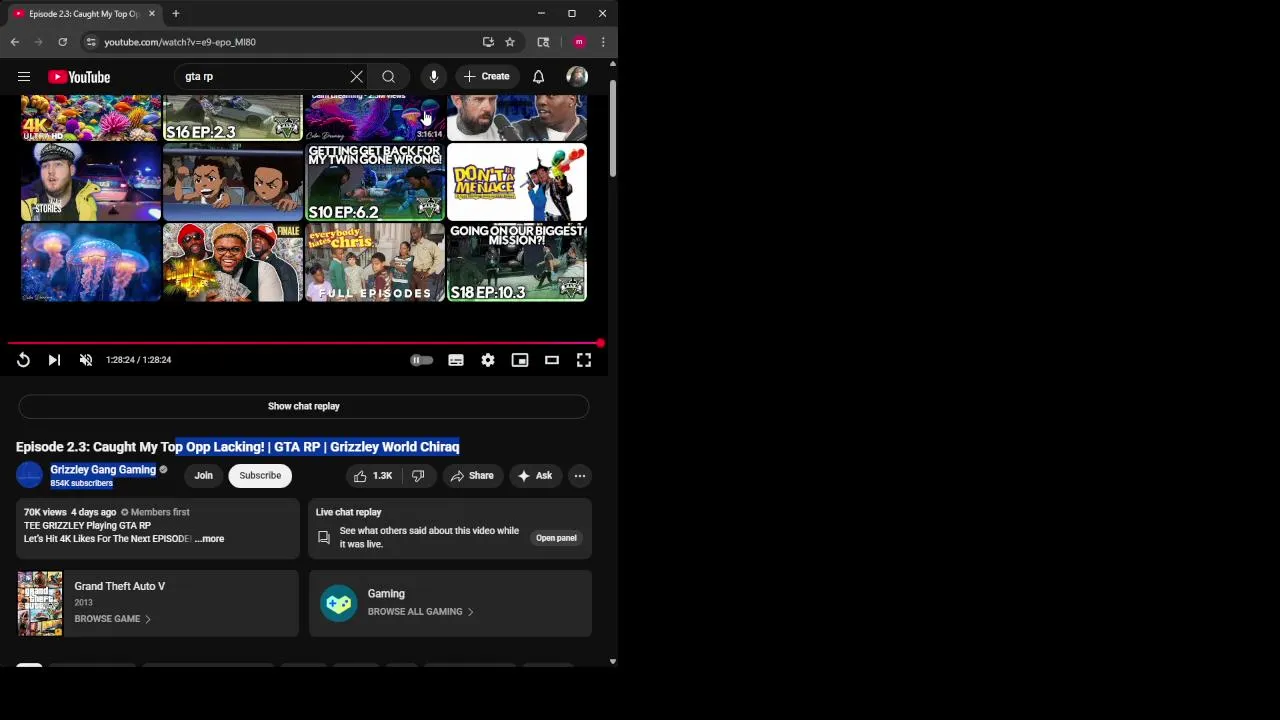Screen dimensions: 1280x720
Task: Open the Don't Be a Menace thumbnail
Action: tap(517, 182)
